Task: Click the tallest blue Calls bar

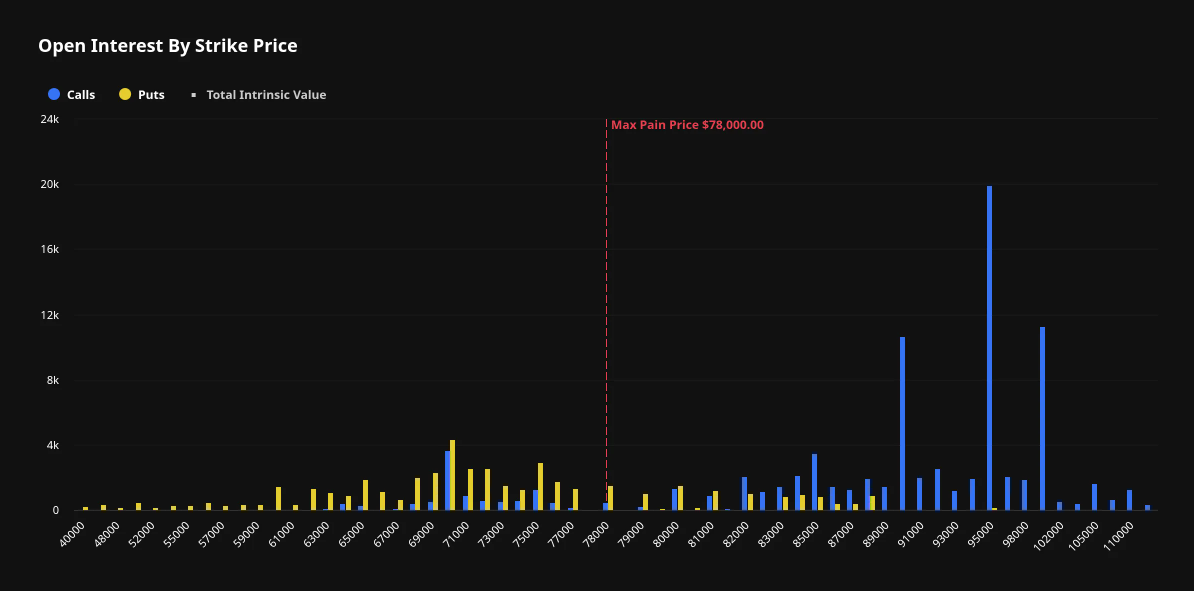Action: 989,348
